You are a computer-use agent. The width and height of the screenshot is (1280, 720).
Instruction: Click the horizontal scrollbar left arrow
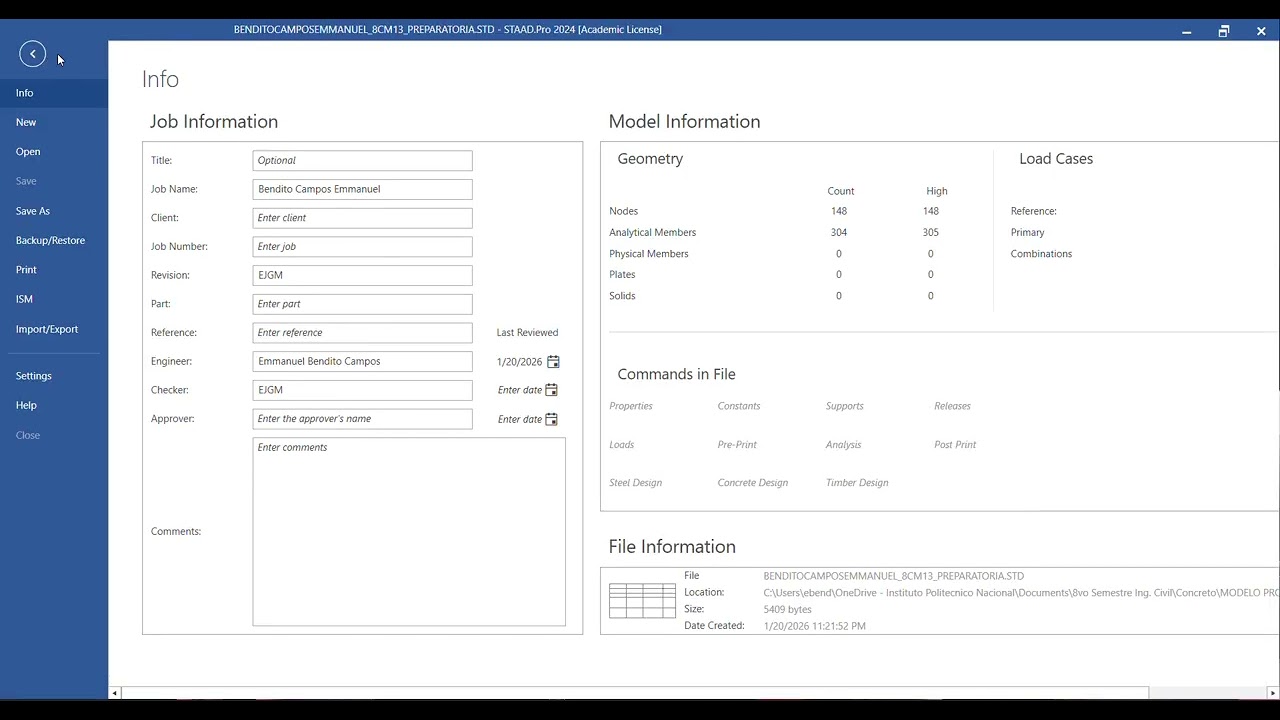click(x=115, y=693)
